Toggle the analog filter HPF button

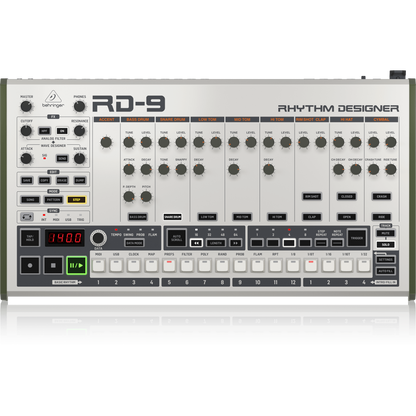[x=44, y=131]
